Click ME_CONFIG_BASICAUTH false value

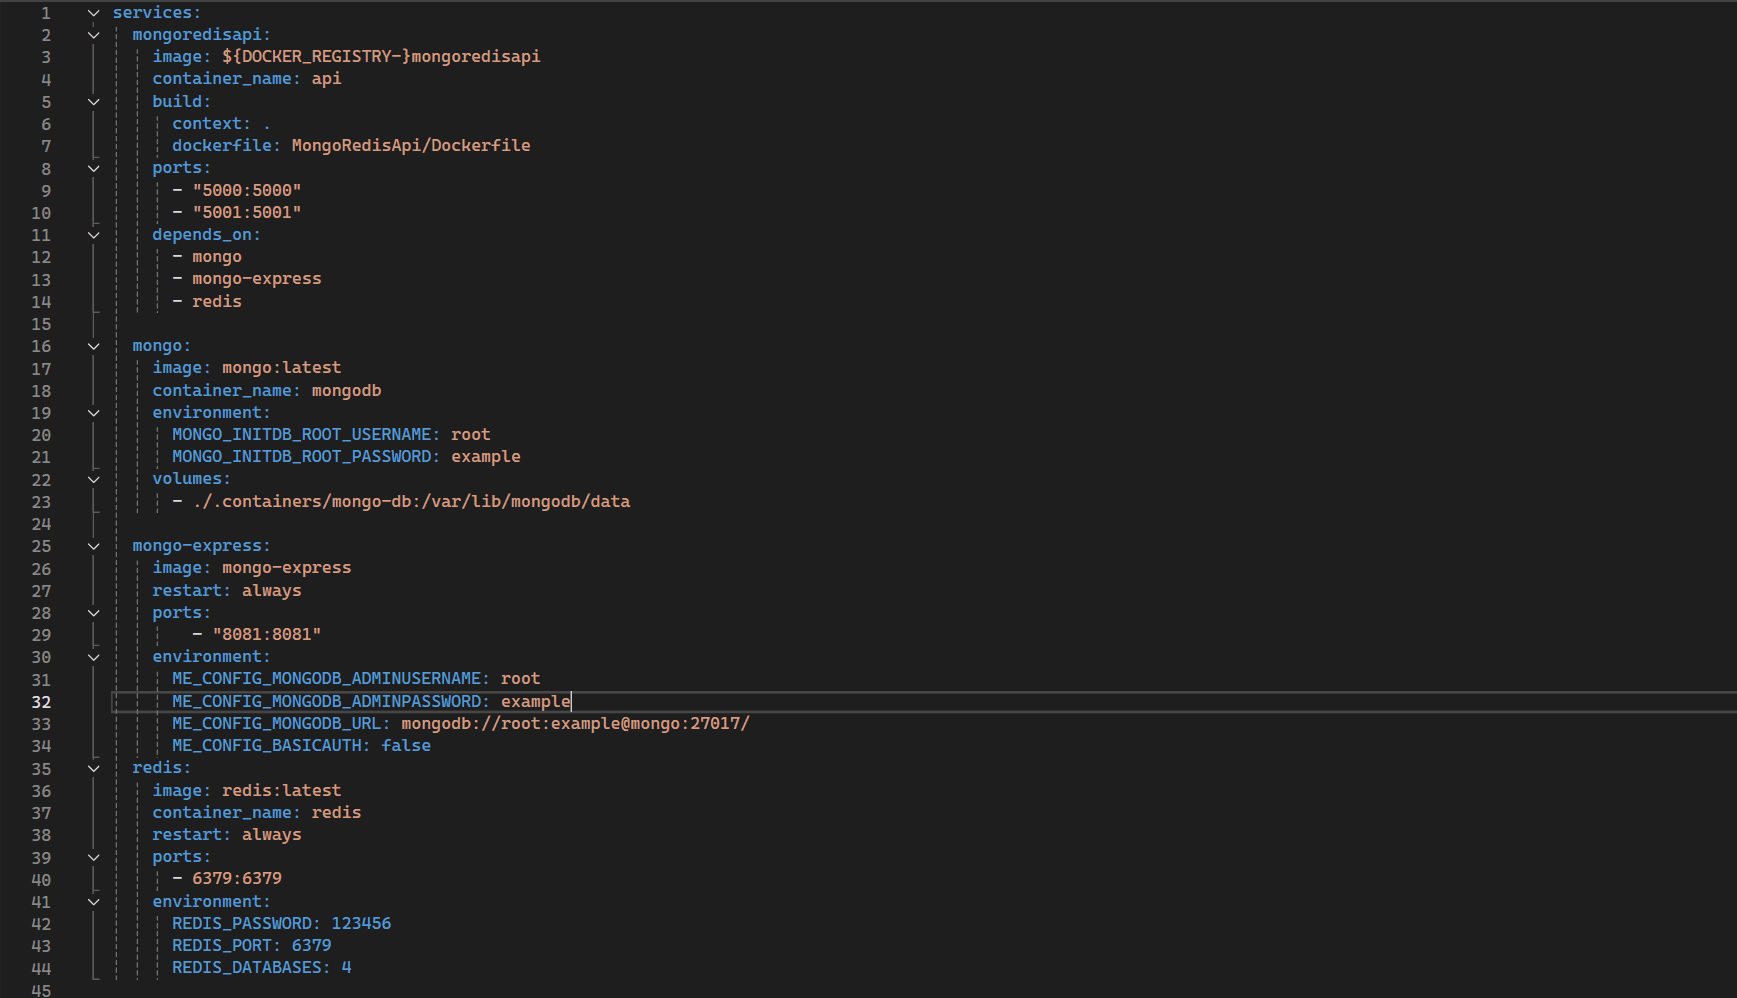tap(406, 745)
